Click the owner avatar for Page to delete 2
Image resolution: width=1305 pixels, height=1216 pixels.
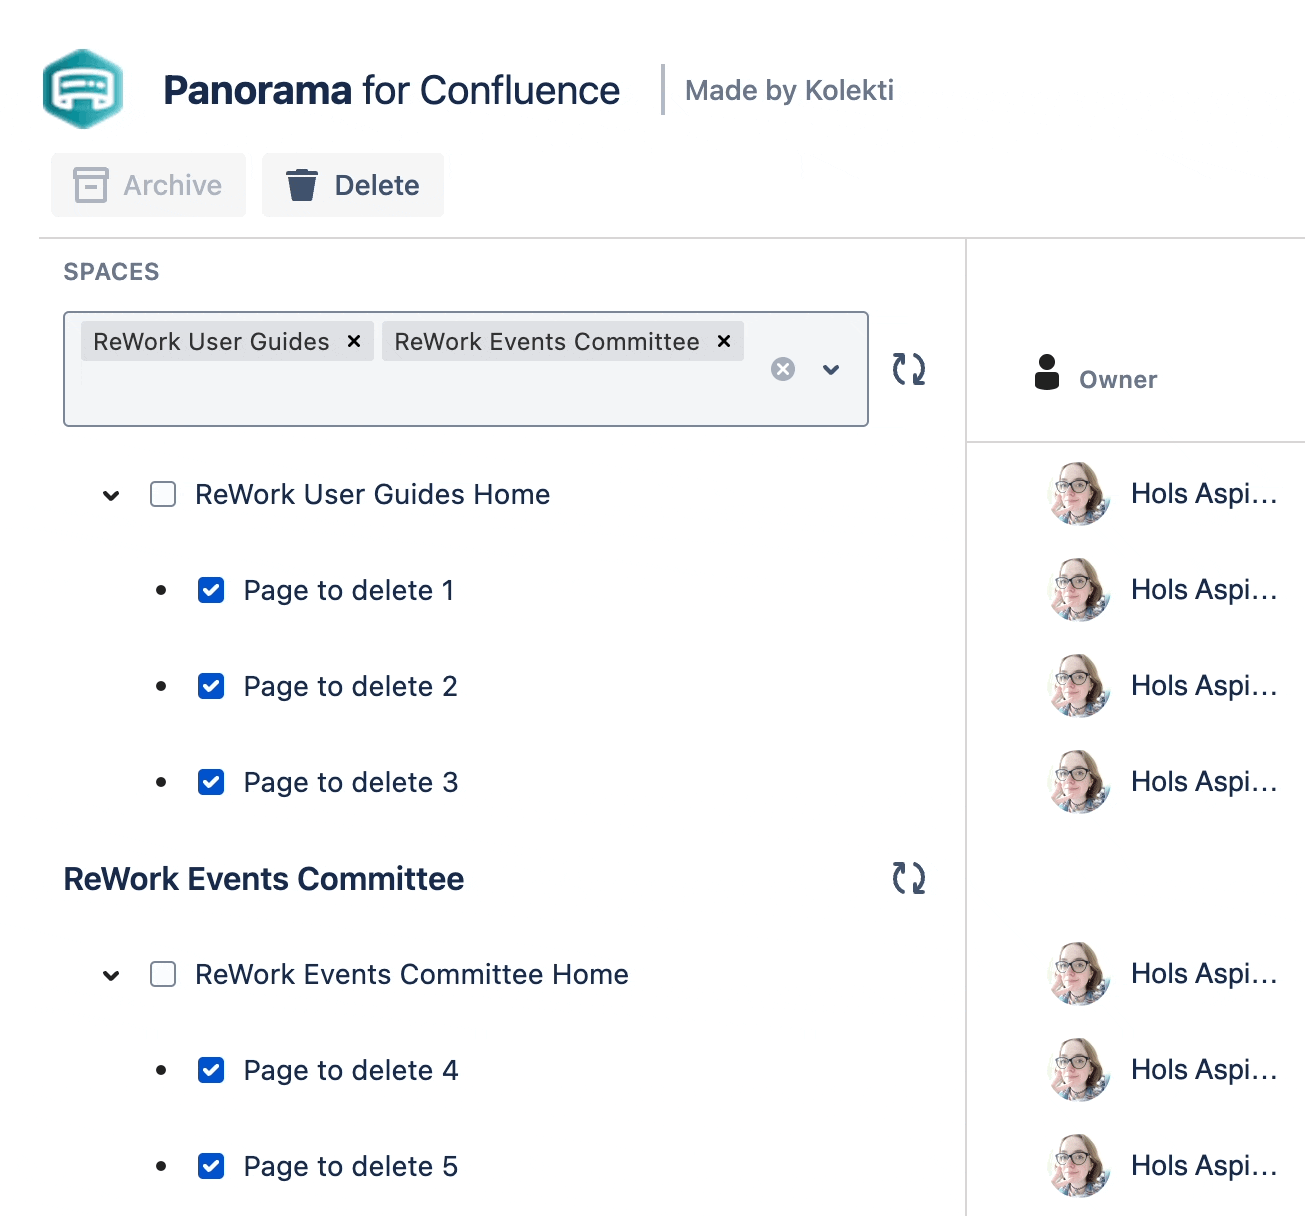[x=1079, y=685]
